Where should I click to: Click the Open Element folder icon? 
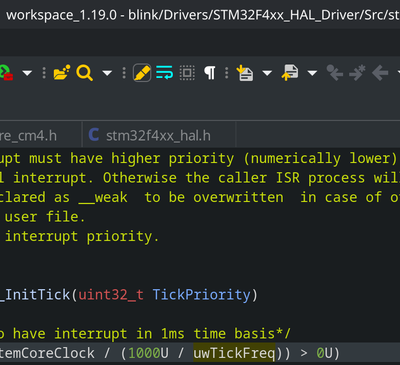coord(62,73)
